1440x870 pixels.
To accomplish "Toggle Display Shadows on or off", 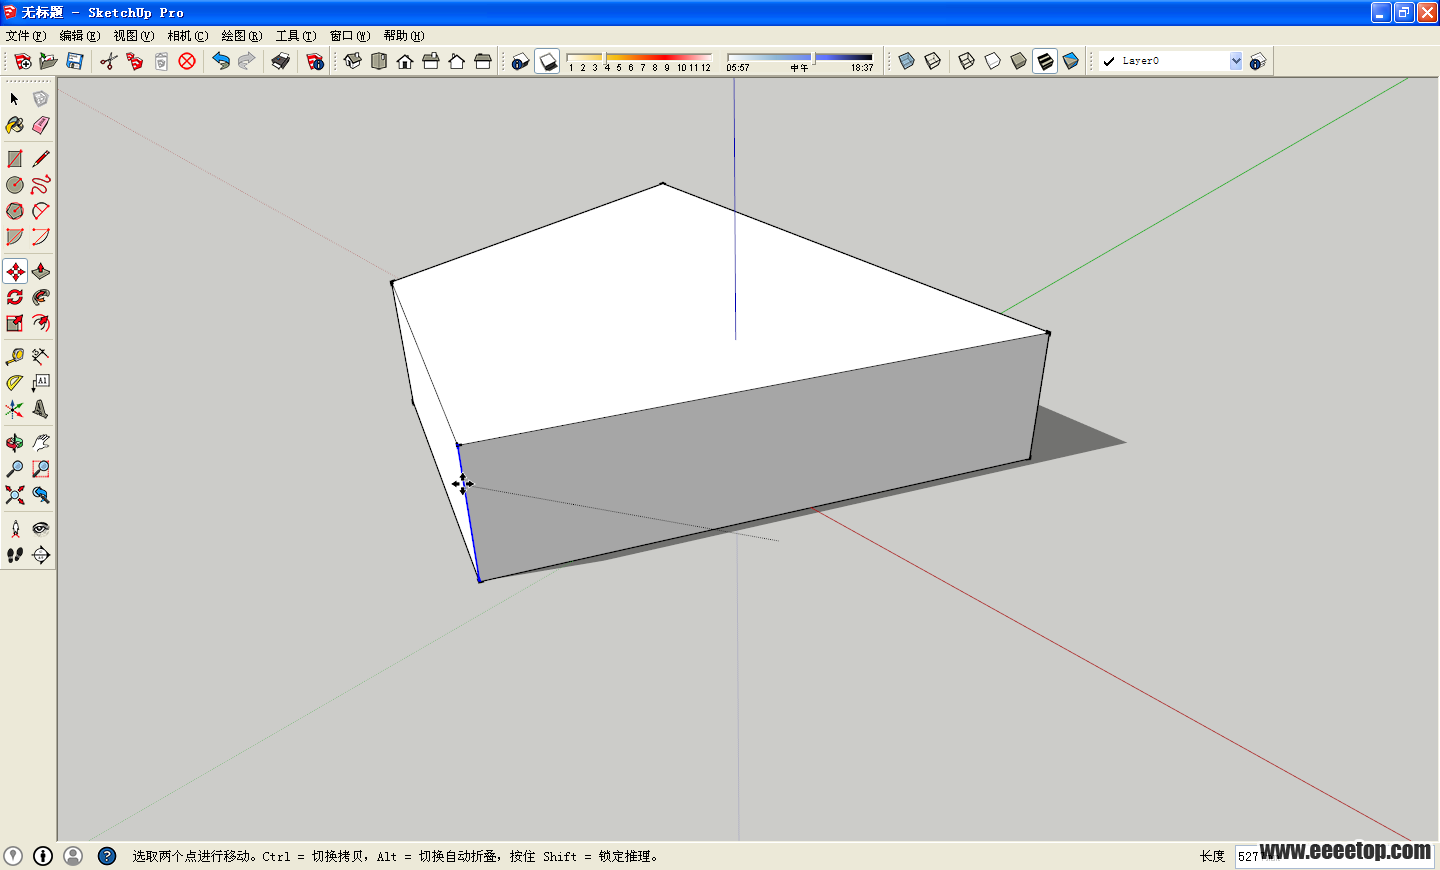I will [547, 61].
